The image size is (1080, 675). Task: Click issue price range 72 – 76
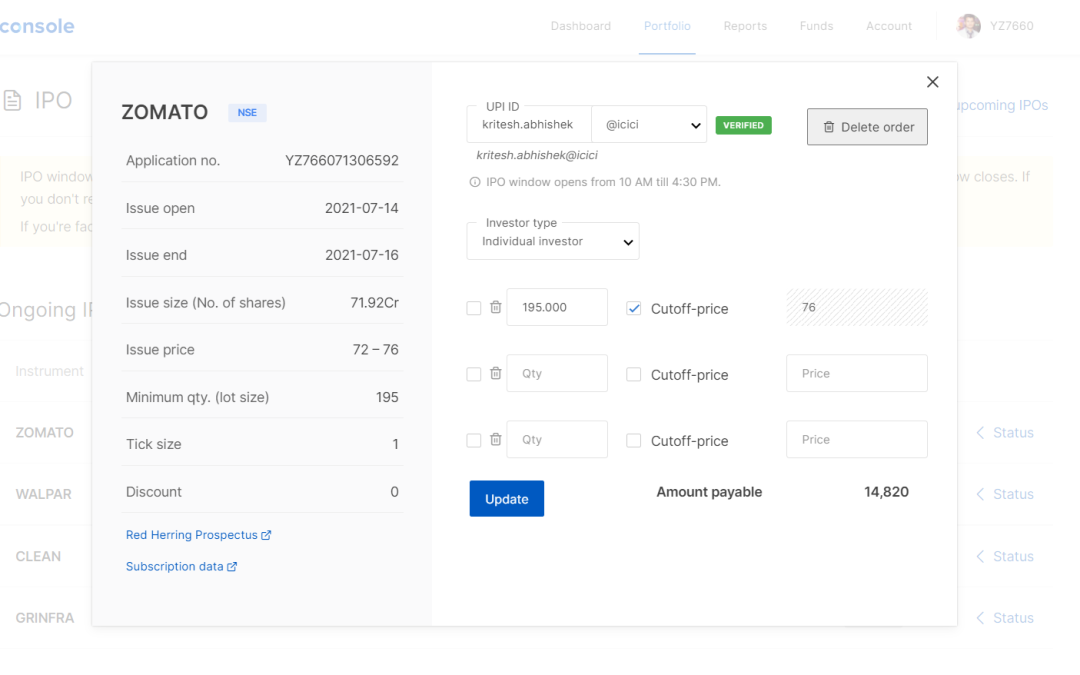375,349
